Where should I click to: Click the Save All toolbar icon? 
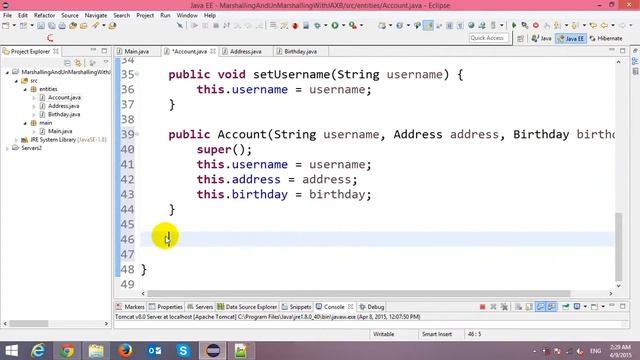(51, 25)
